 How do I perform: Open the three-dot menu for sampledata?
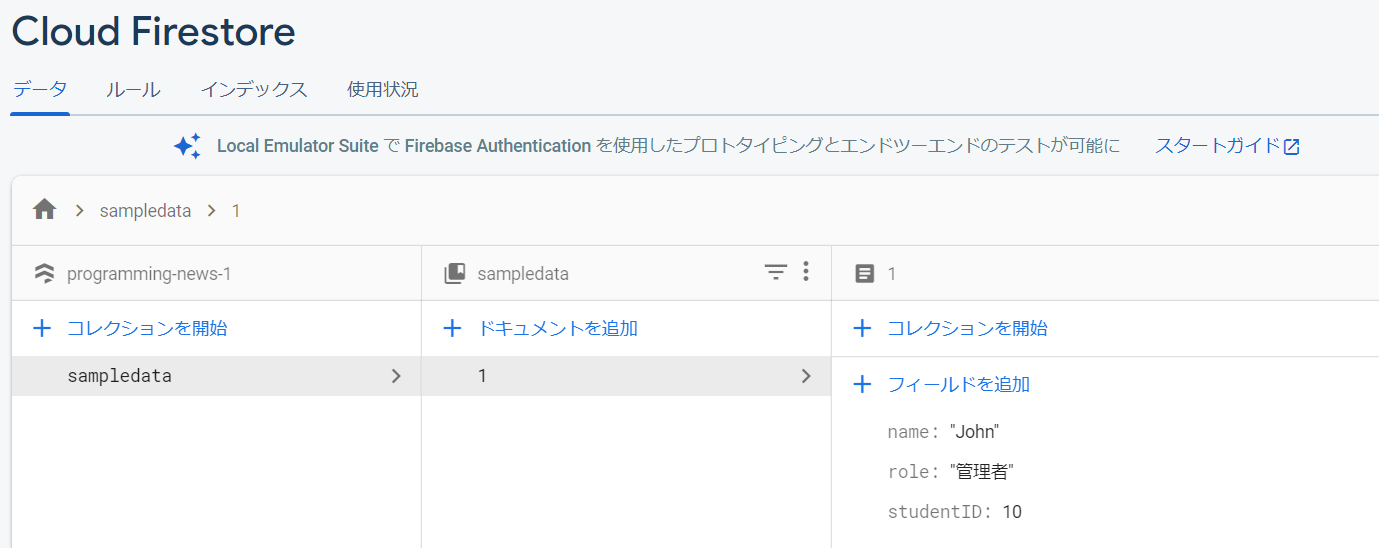[806, 272]
